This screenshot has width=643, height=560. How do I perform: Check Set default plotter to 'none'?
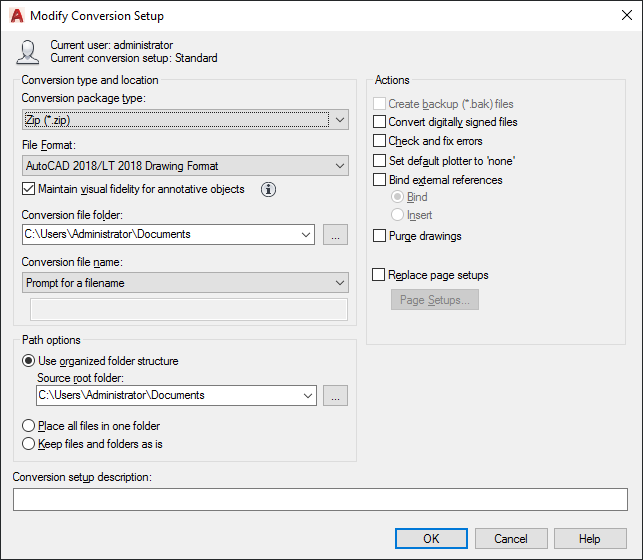[379, 160]
